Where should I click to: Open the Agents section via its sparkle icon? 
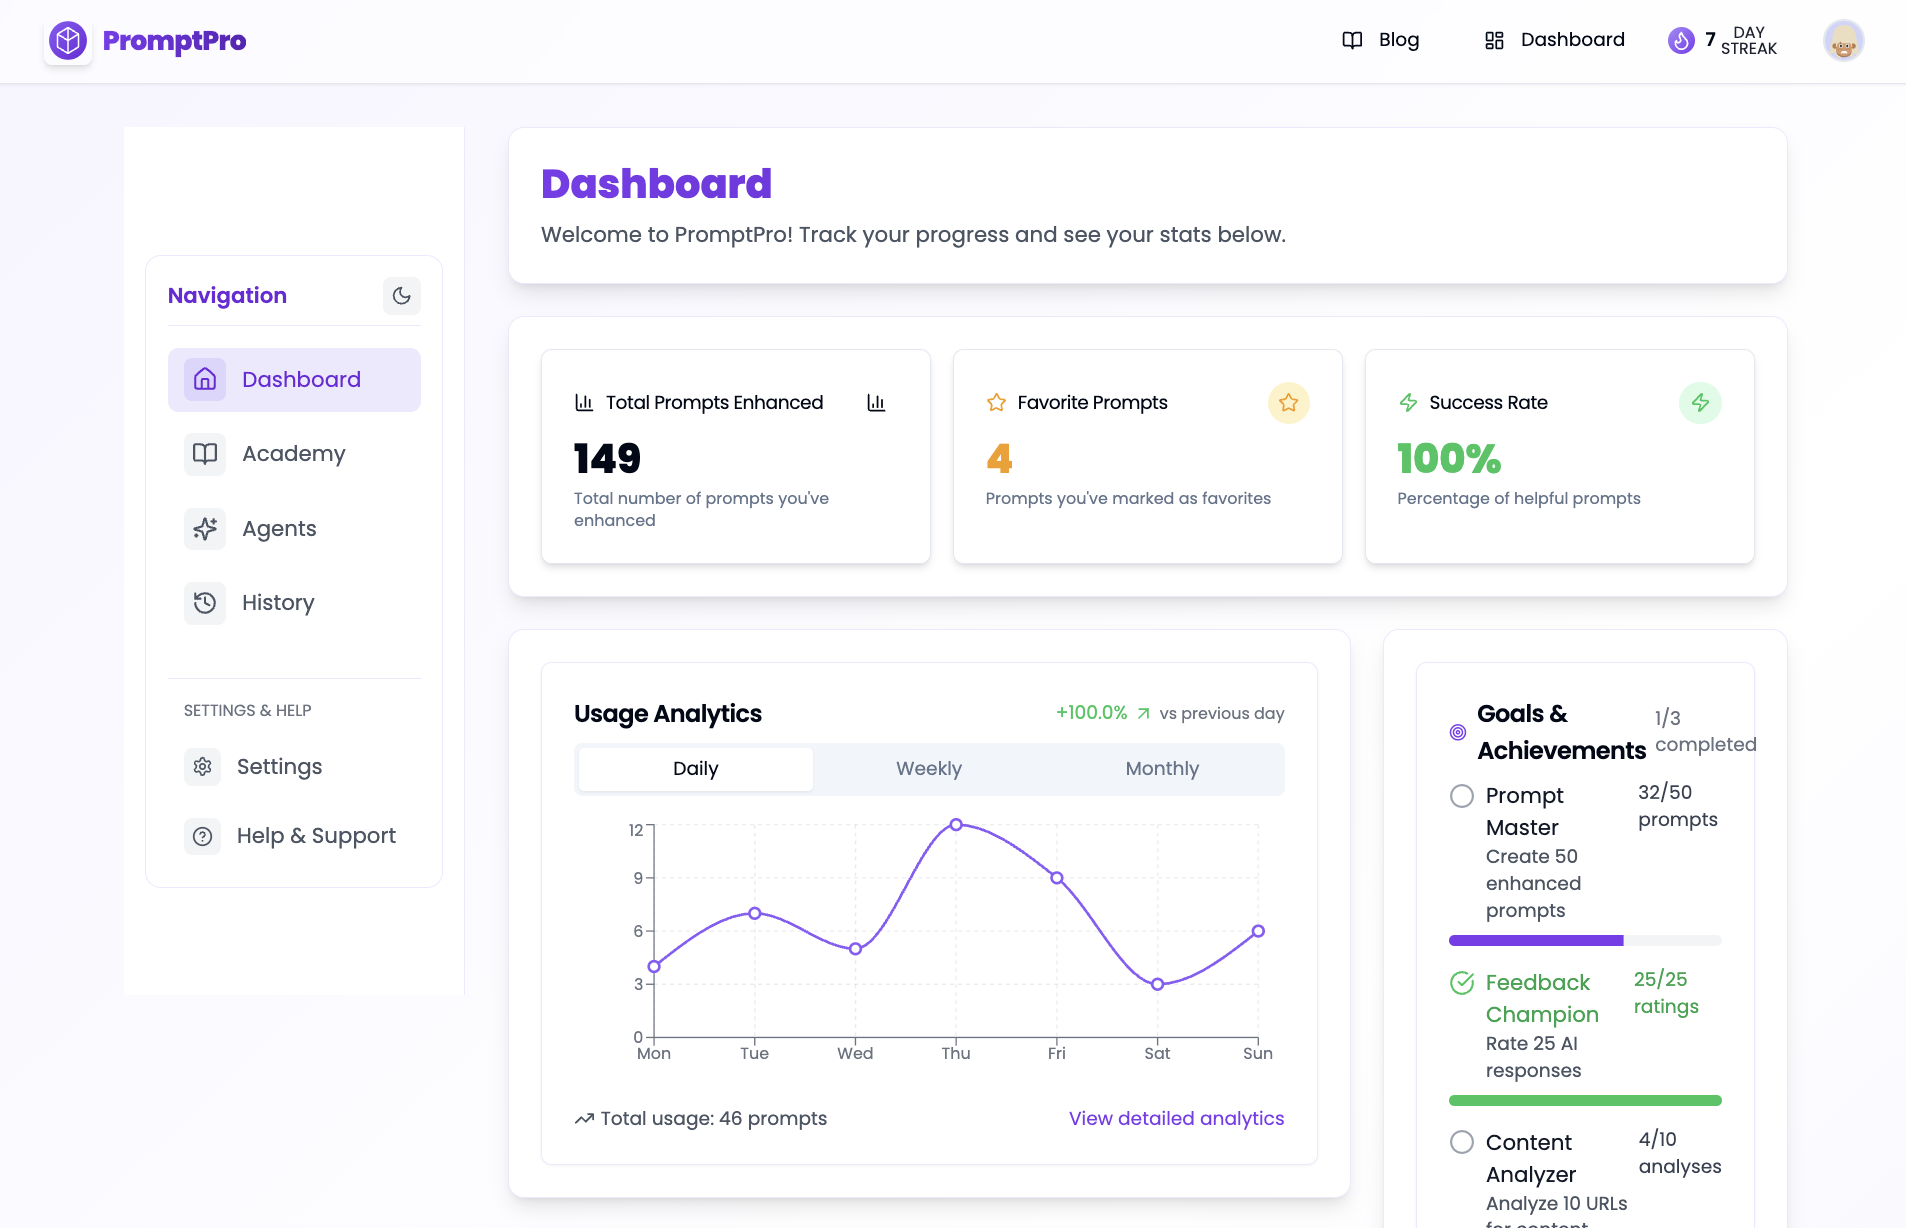coord(204,528)
